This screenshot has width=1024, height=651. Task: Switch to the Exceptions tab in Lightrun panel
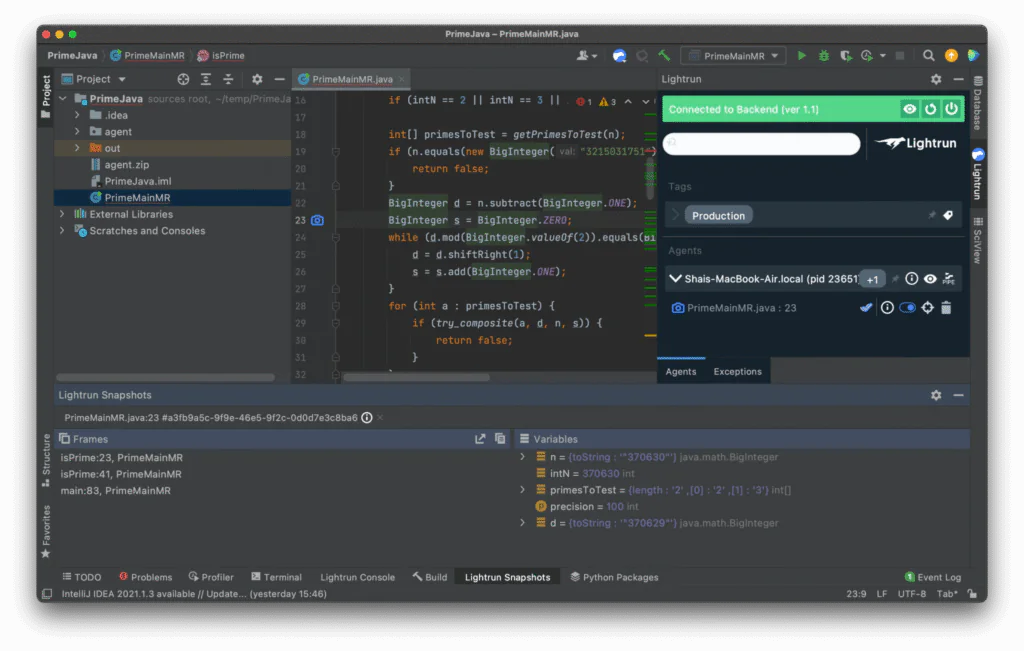click(x=737, y=371)
